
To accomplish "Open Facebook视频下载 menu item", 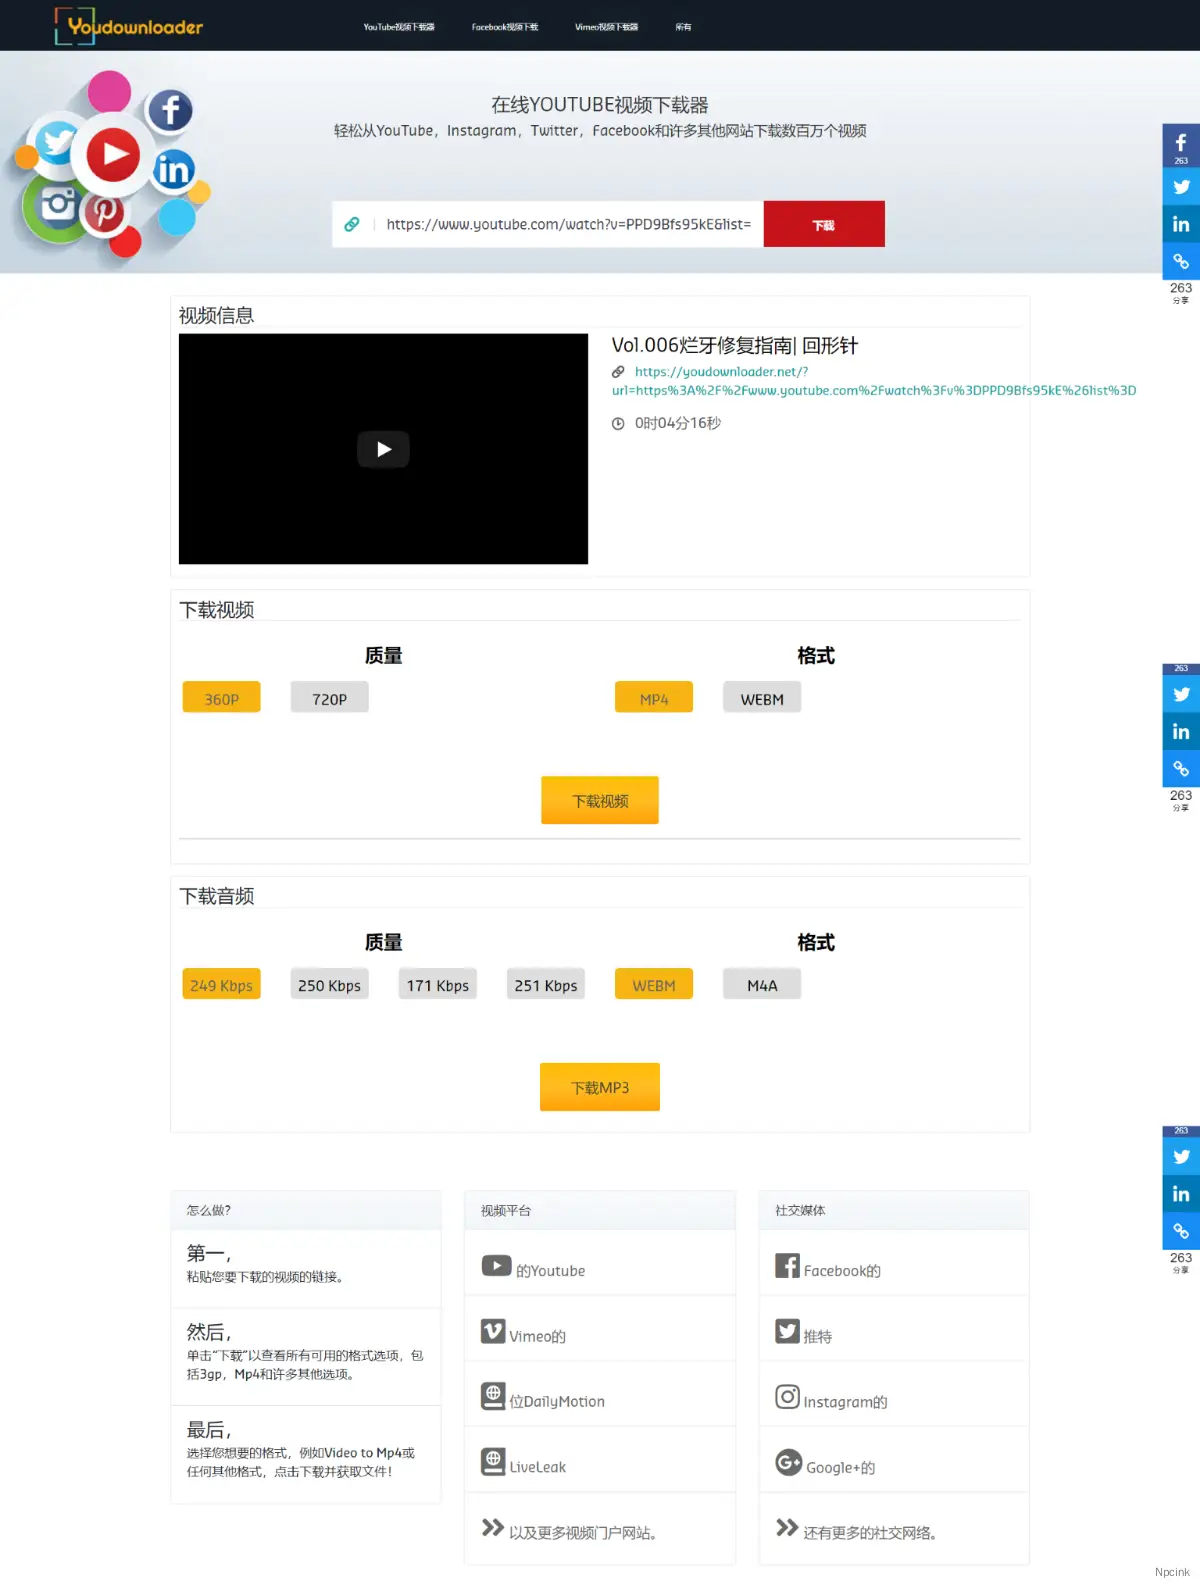I will 504,27.
